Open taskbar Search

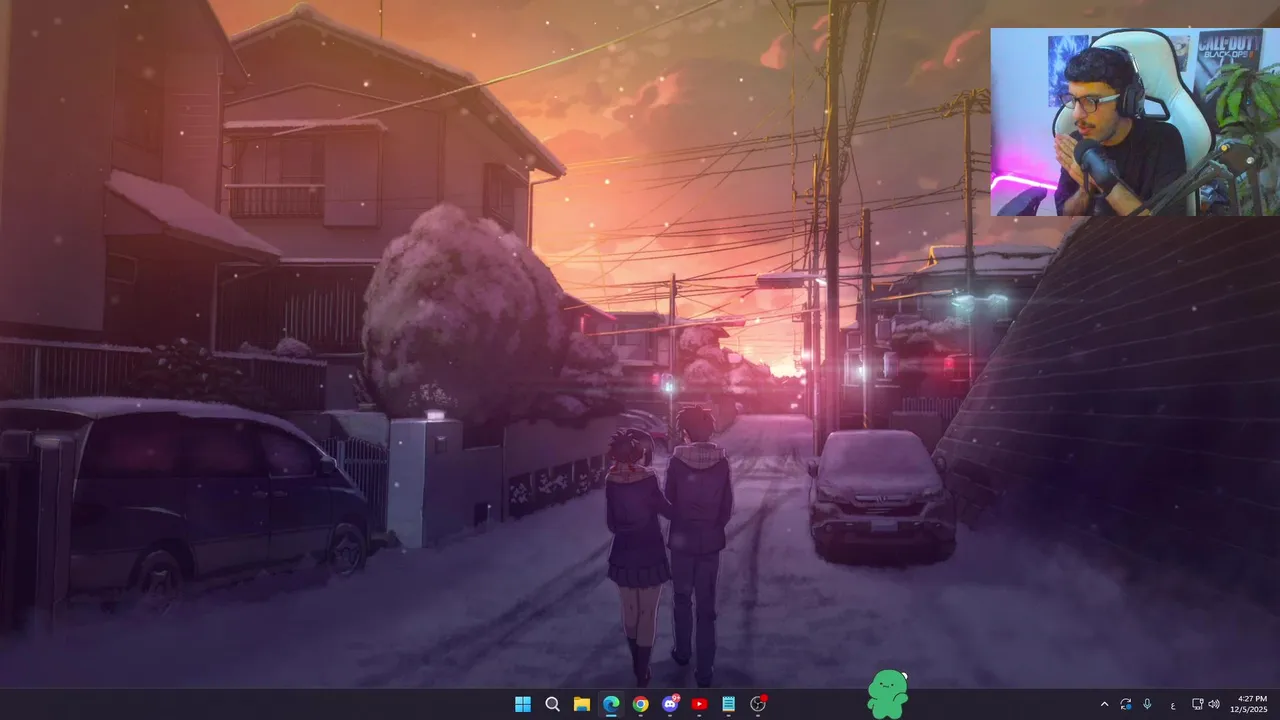(552, 704)
